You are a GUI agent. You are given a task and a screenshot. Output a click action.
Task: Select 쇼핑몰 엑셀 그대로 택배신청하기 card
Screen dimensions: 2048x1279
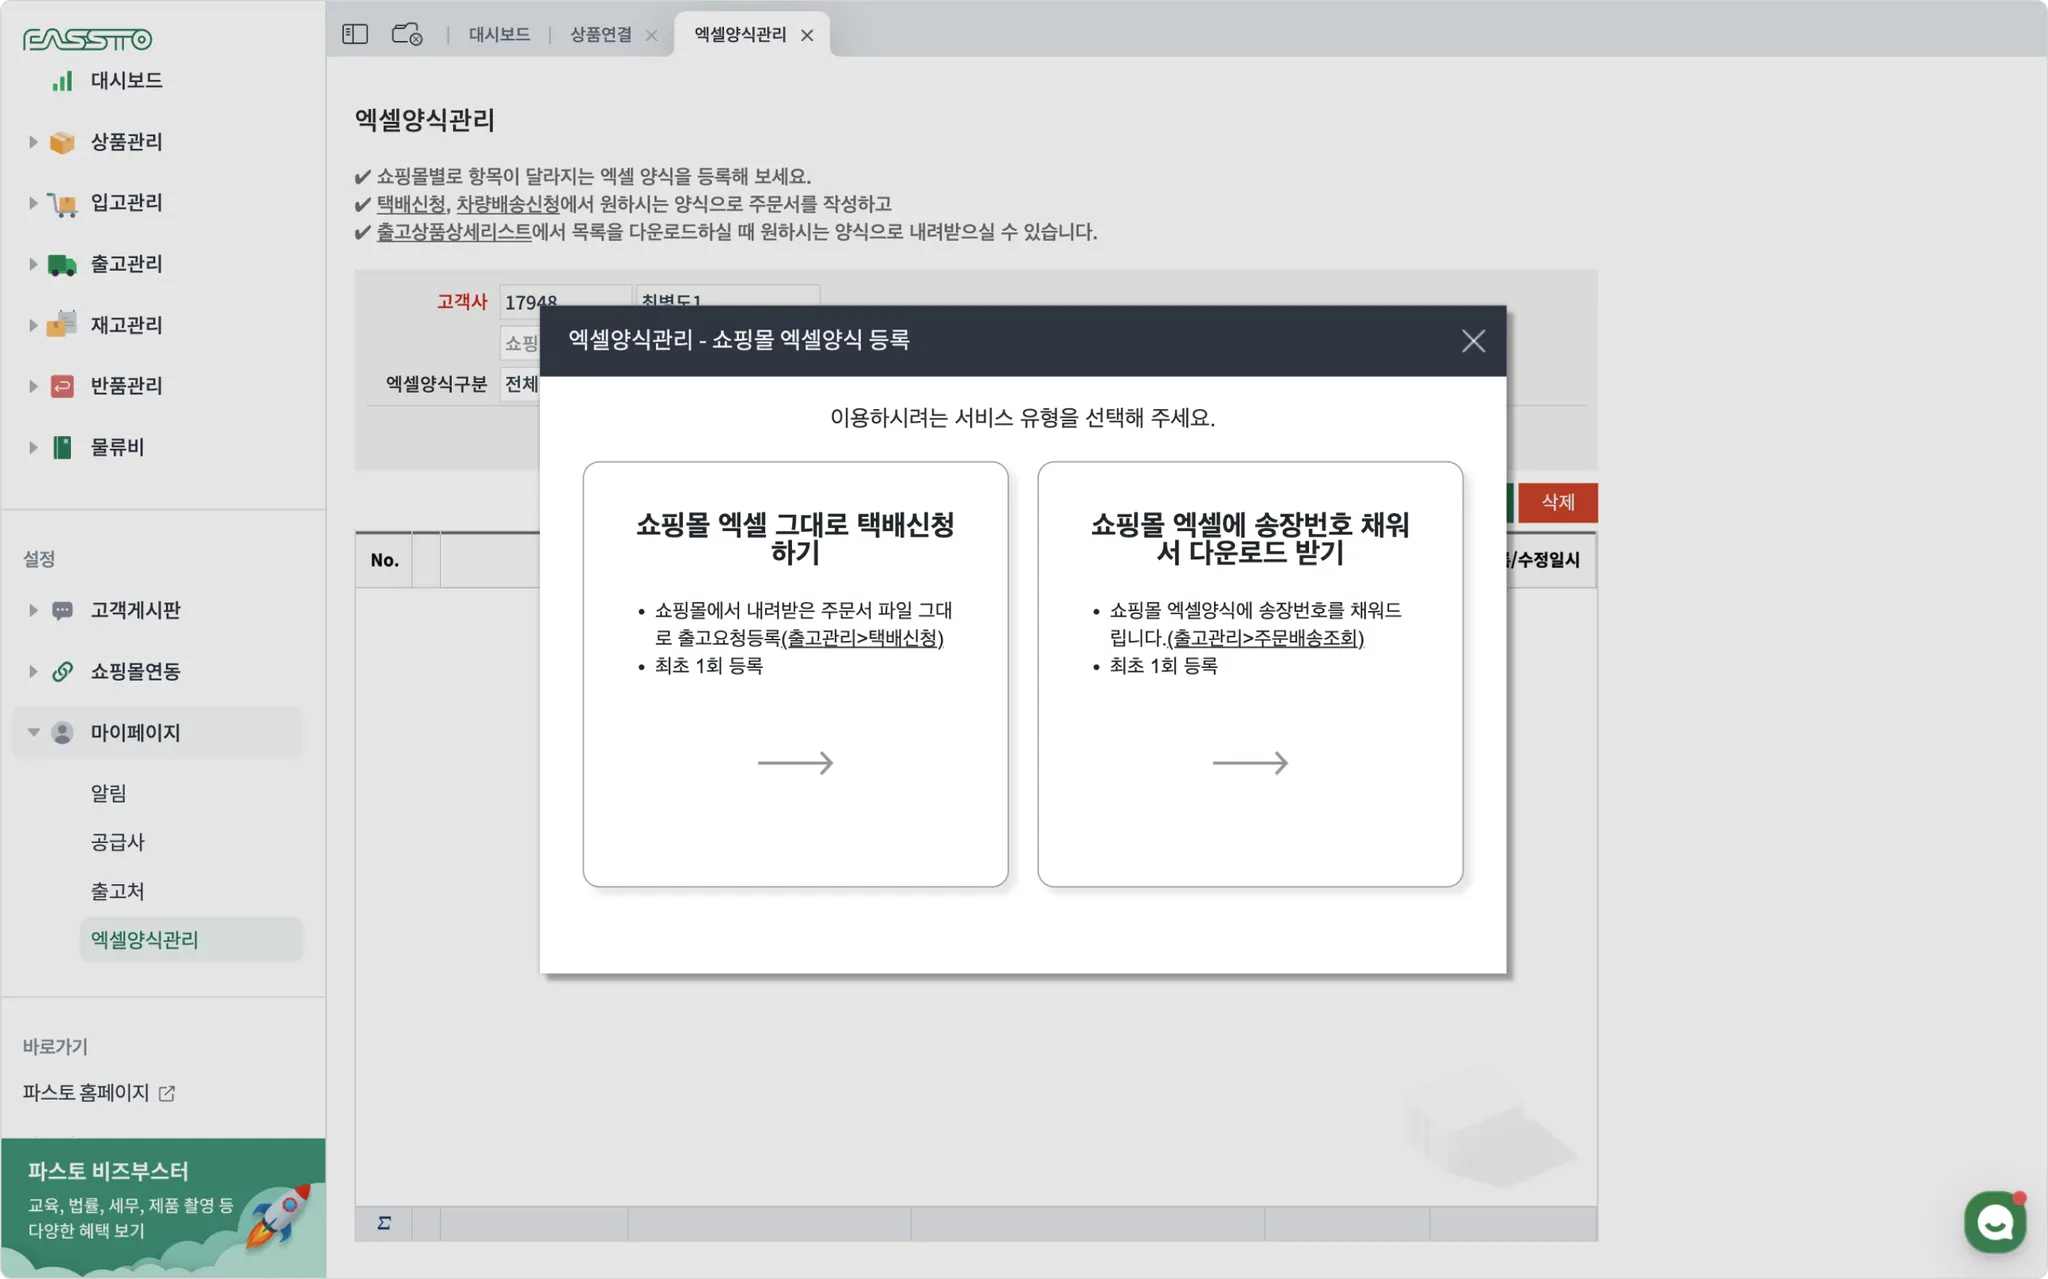click(x=795, y=673)
